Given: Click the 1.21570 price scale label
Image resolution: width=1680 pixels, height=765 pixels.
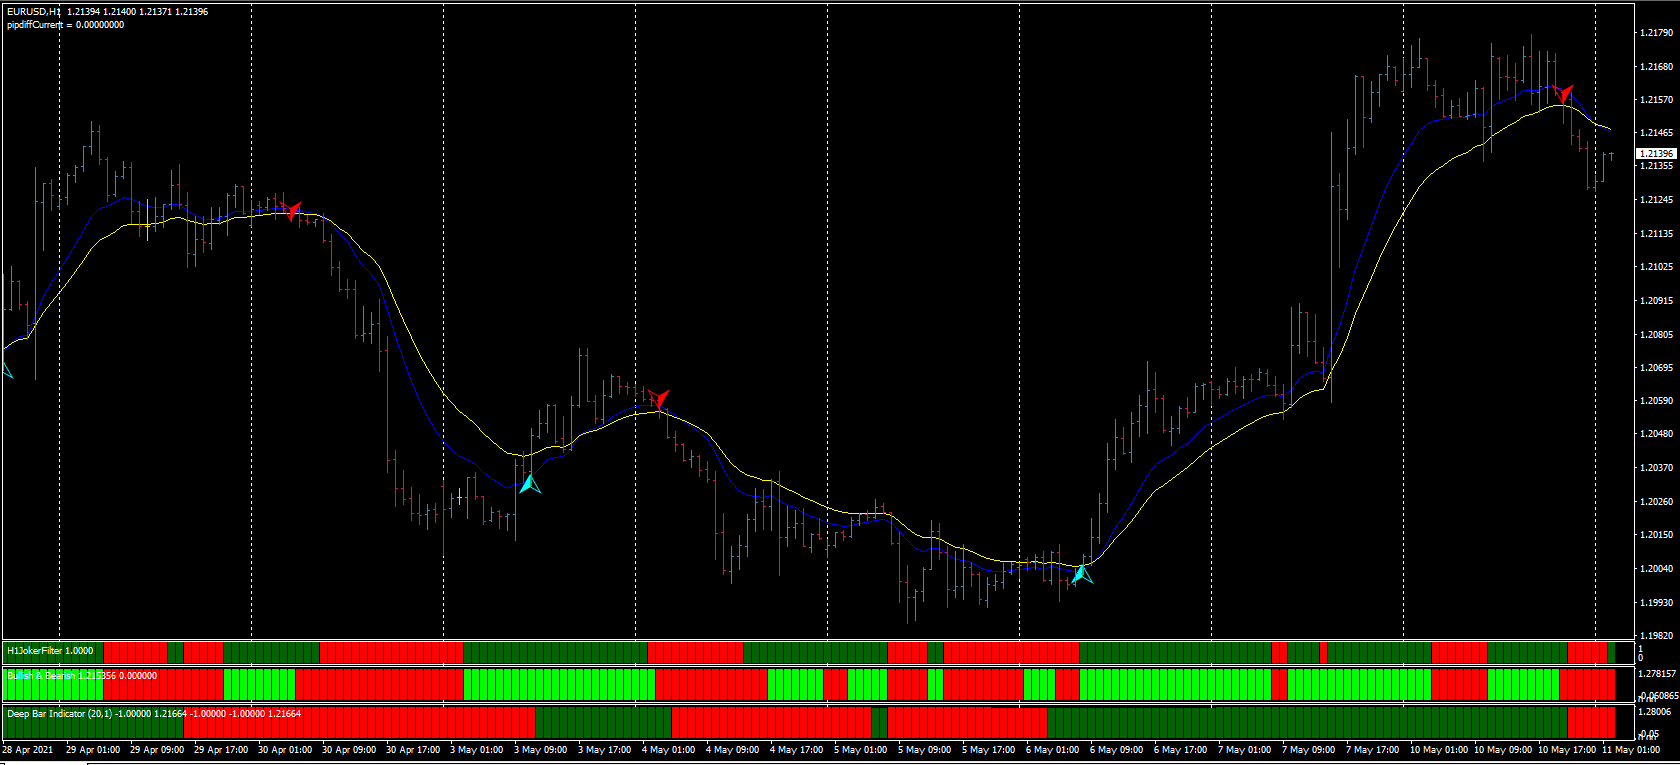Looking at the screenshot, I should [x=1657, y=100].
